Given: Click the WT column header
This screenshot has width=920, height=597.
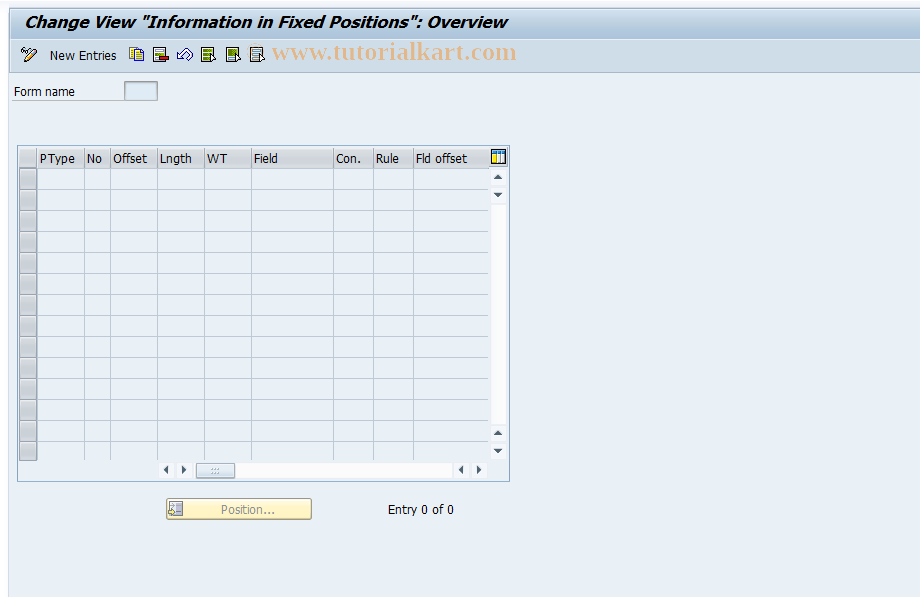Looking at the screenshot, I should pos(228,158).
